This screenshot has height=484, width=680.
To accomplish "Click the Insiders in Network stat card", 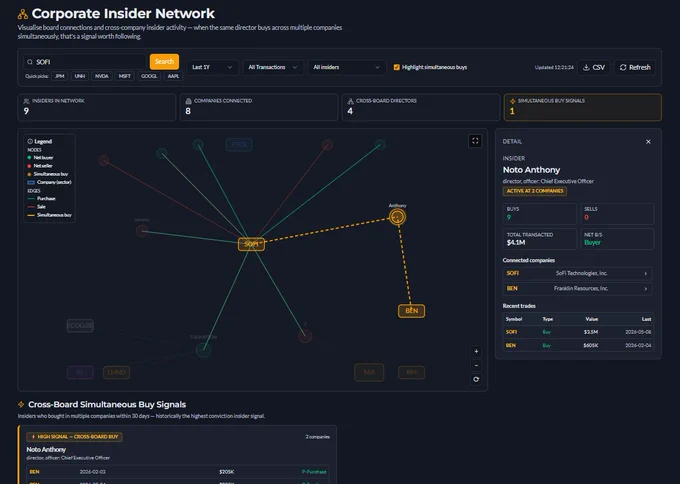I will [x=97, y=107].
